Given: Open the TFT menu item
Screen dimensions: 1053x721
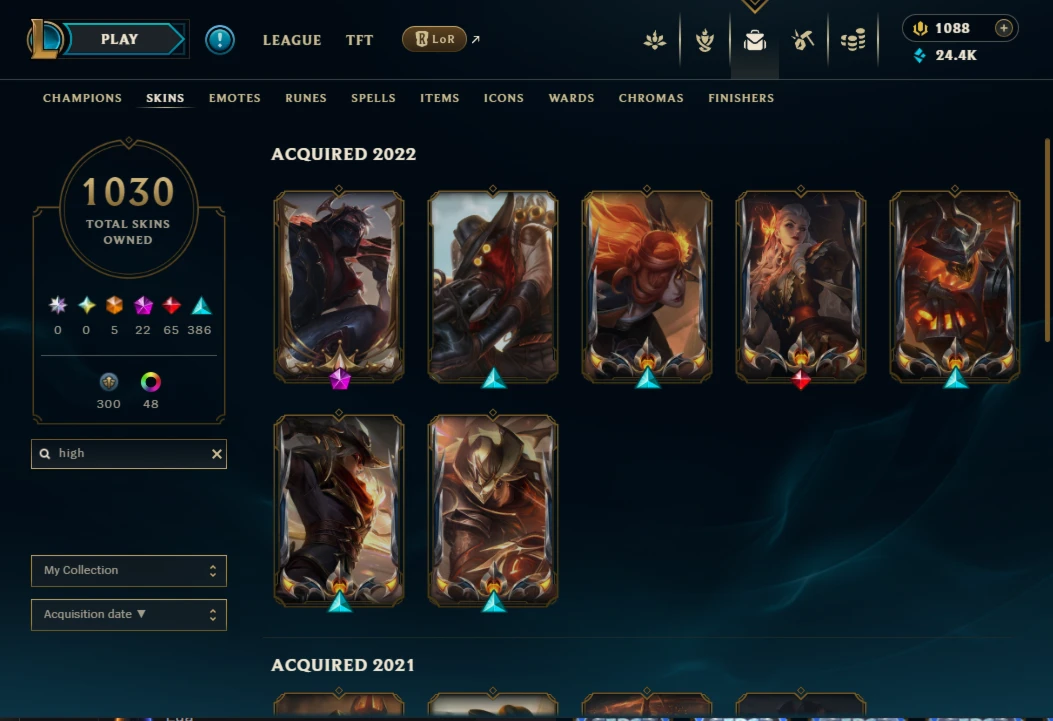Looking at the screenshot, I should pos(359,40).
